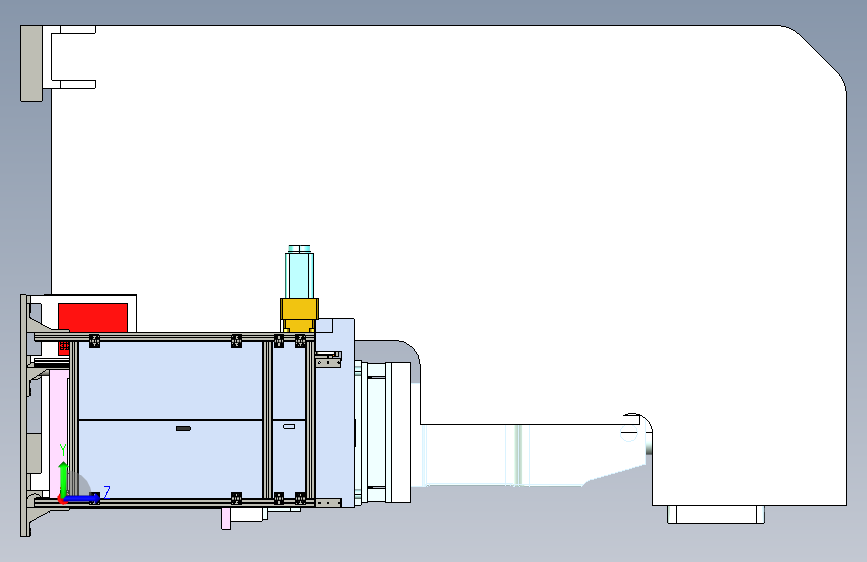This screenshot has height=562, width=867.
Task: Select the large upper blue panel of the frame
Action: [170, 380]
